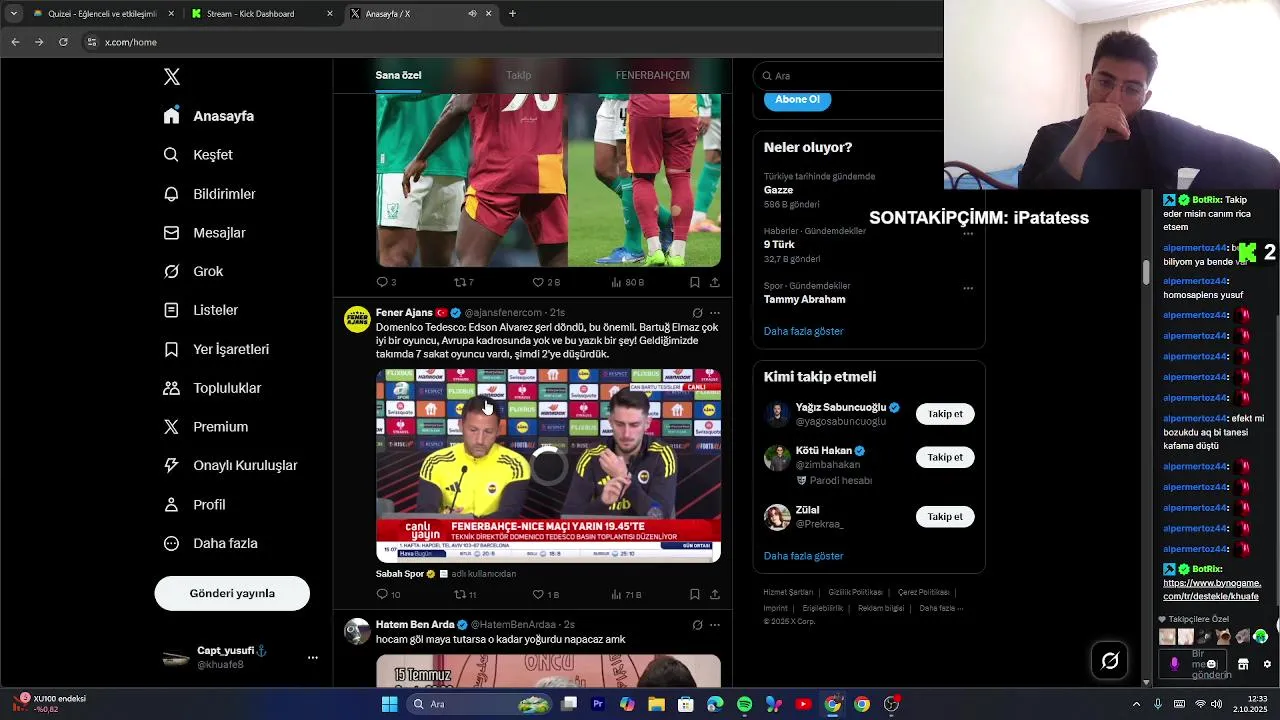1280x720 pixels.
Task: Open more options for 9 Türk trend
Action: click(968, 233)
